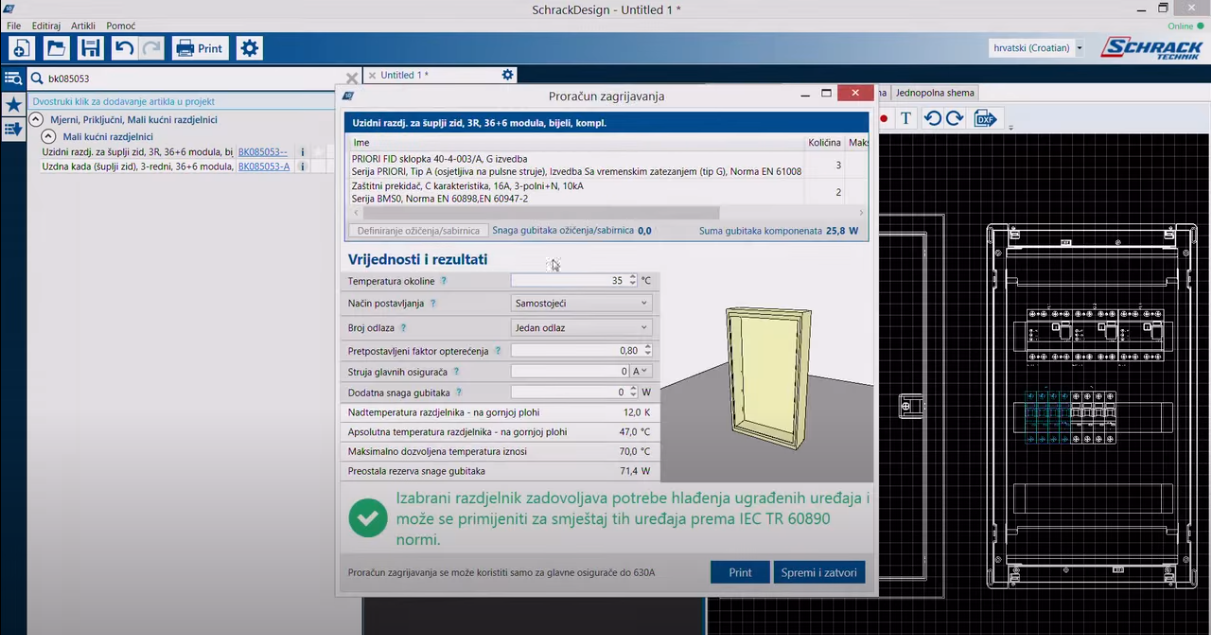
Task: Click the Spremi i zatvori button
Action: pos(818,573)
